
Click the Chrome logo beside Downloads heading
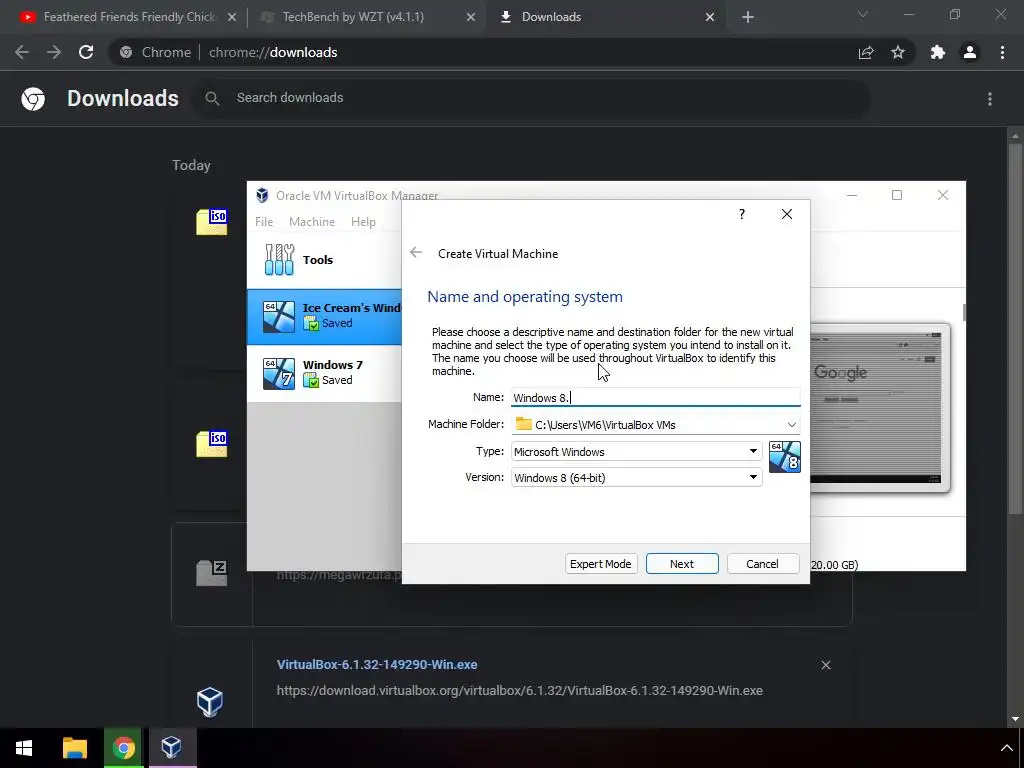coord(33,99)
